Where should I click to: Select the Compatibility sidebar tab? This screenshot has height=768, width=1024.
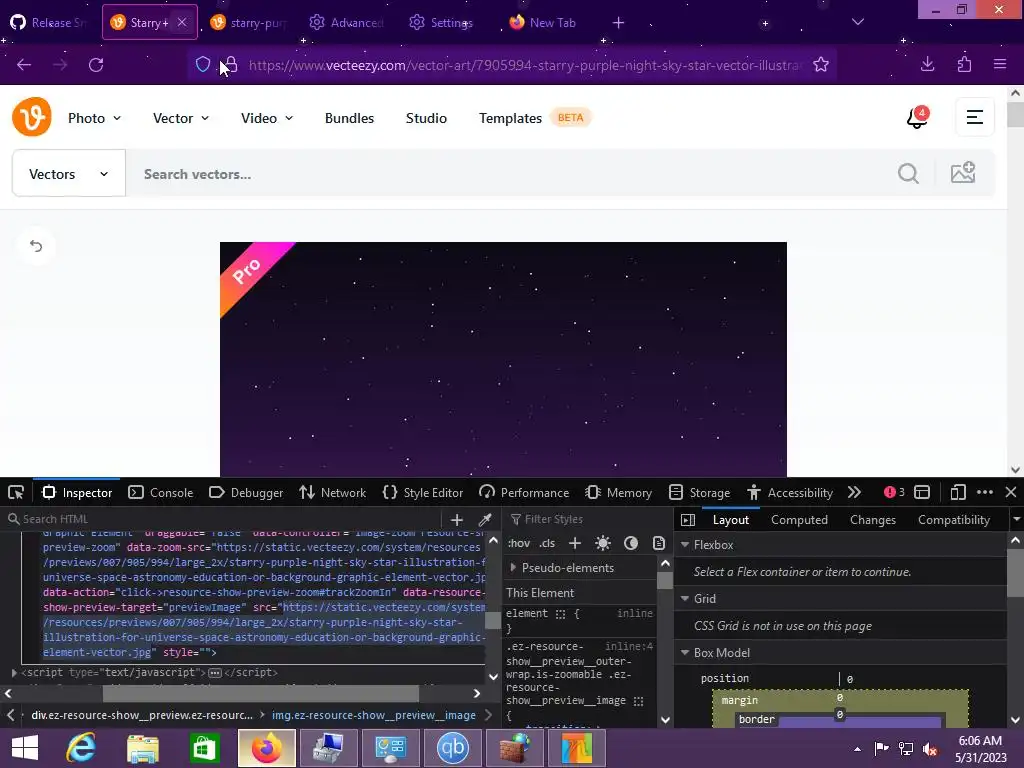click(x=954, y=520)
